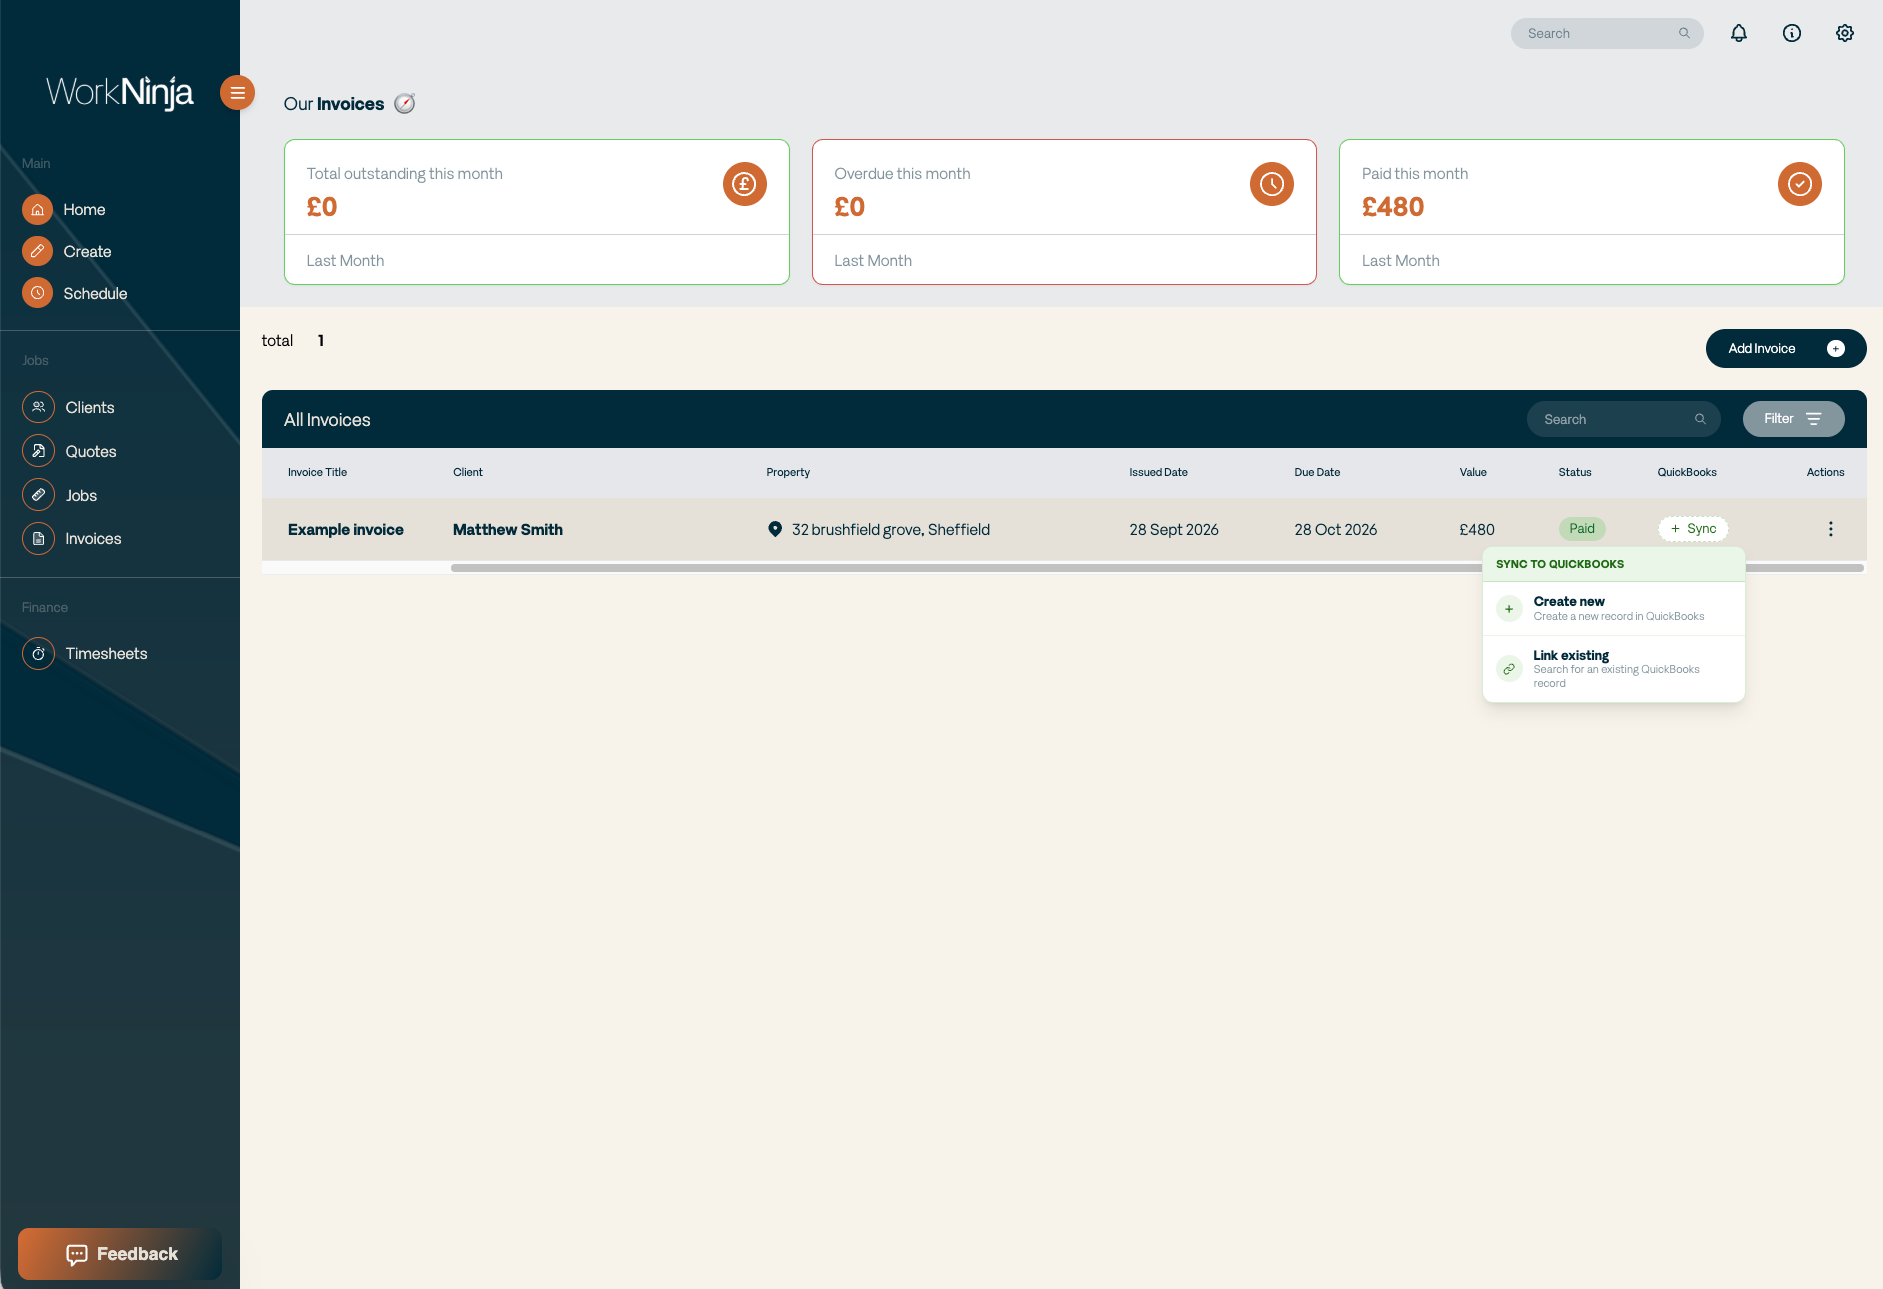Open the info circle icon
Viewport: 1883px width, 1289px height.
[x=1792, y=33]
